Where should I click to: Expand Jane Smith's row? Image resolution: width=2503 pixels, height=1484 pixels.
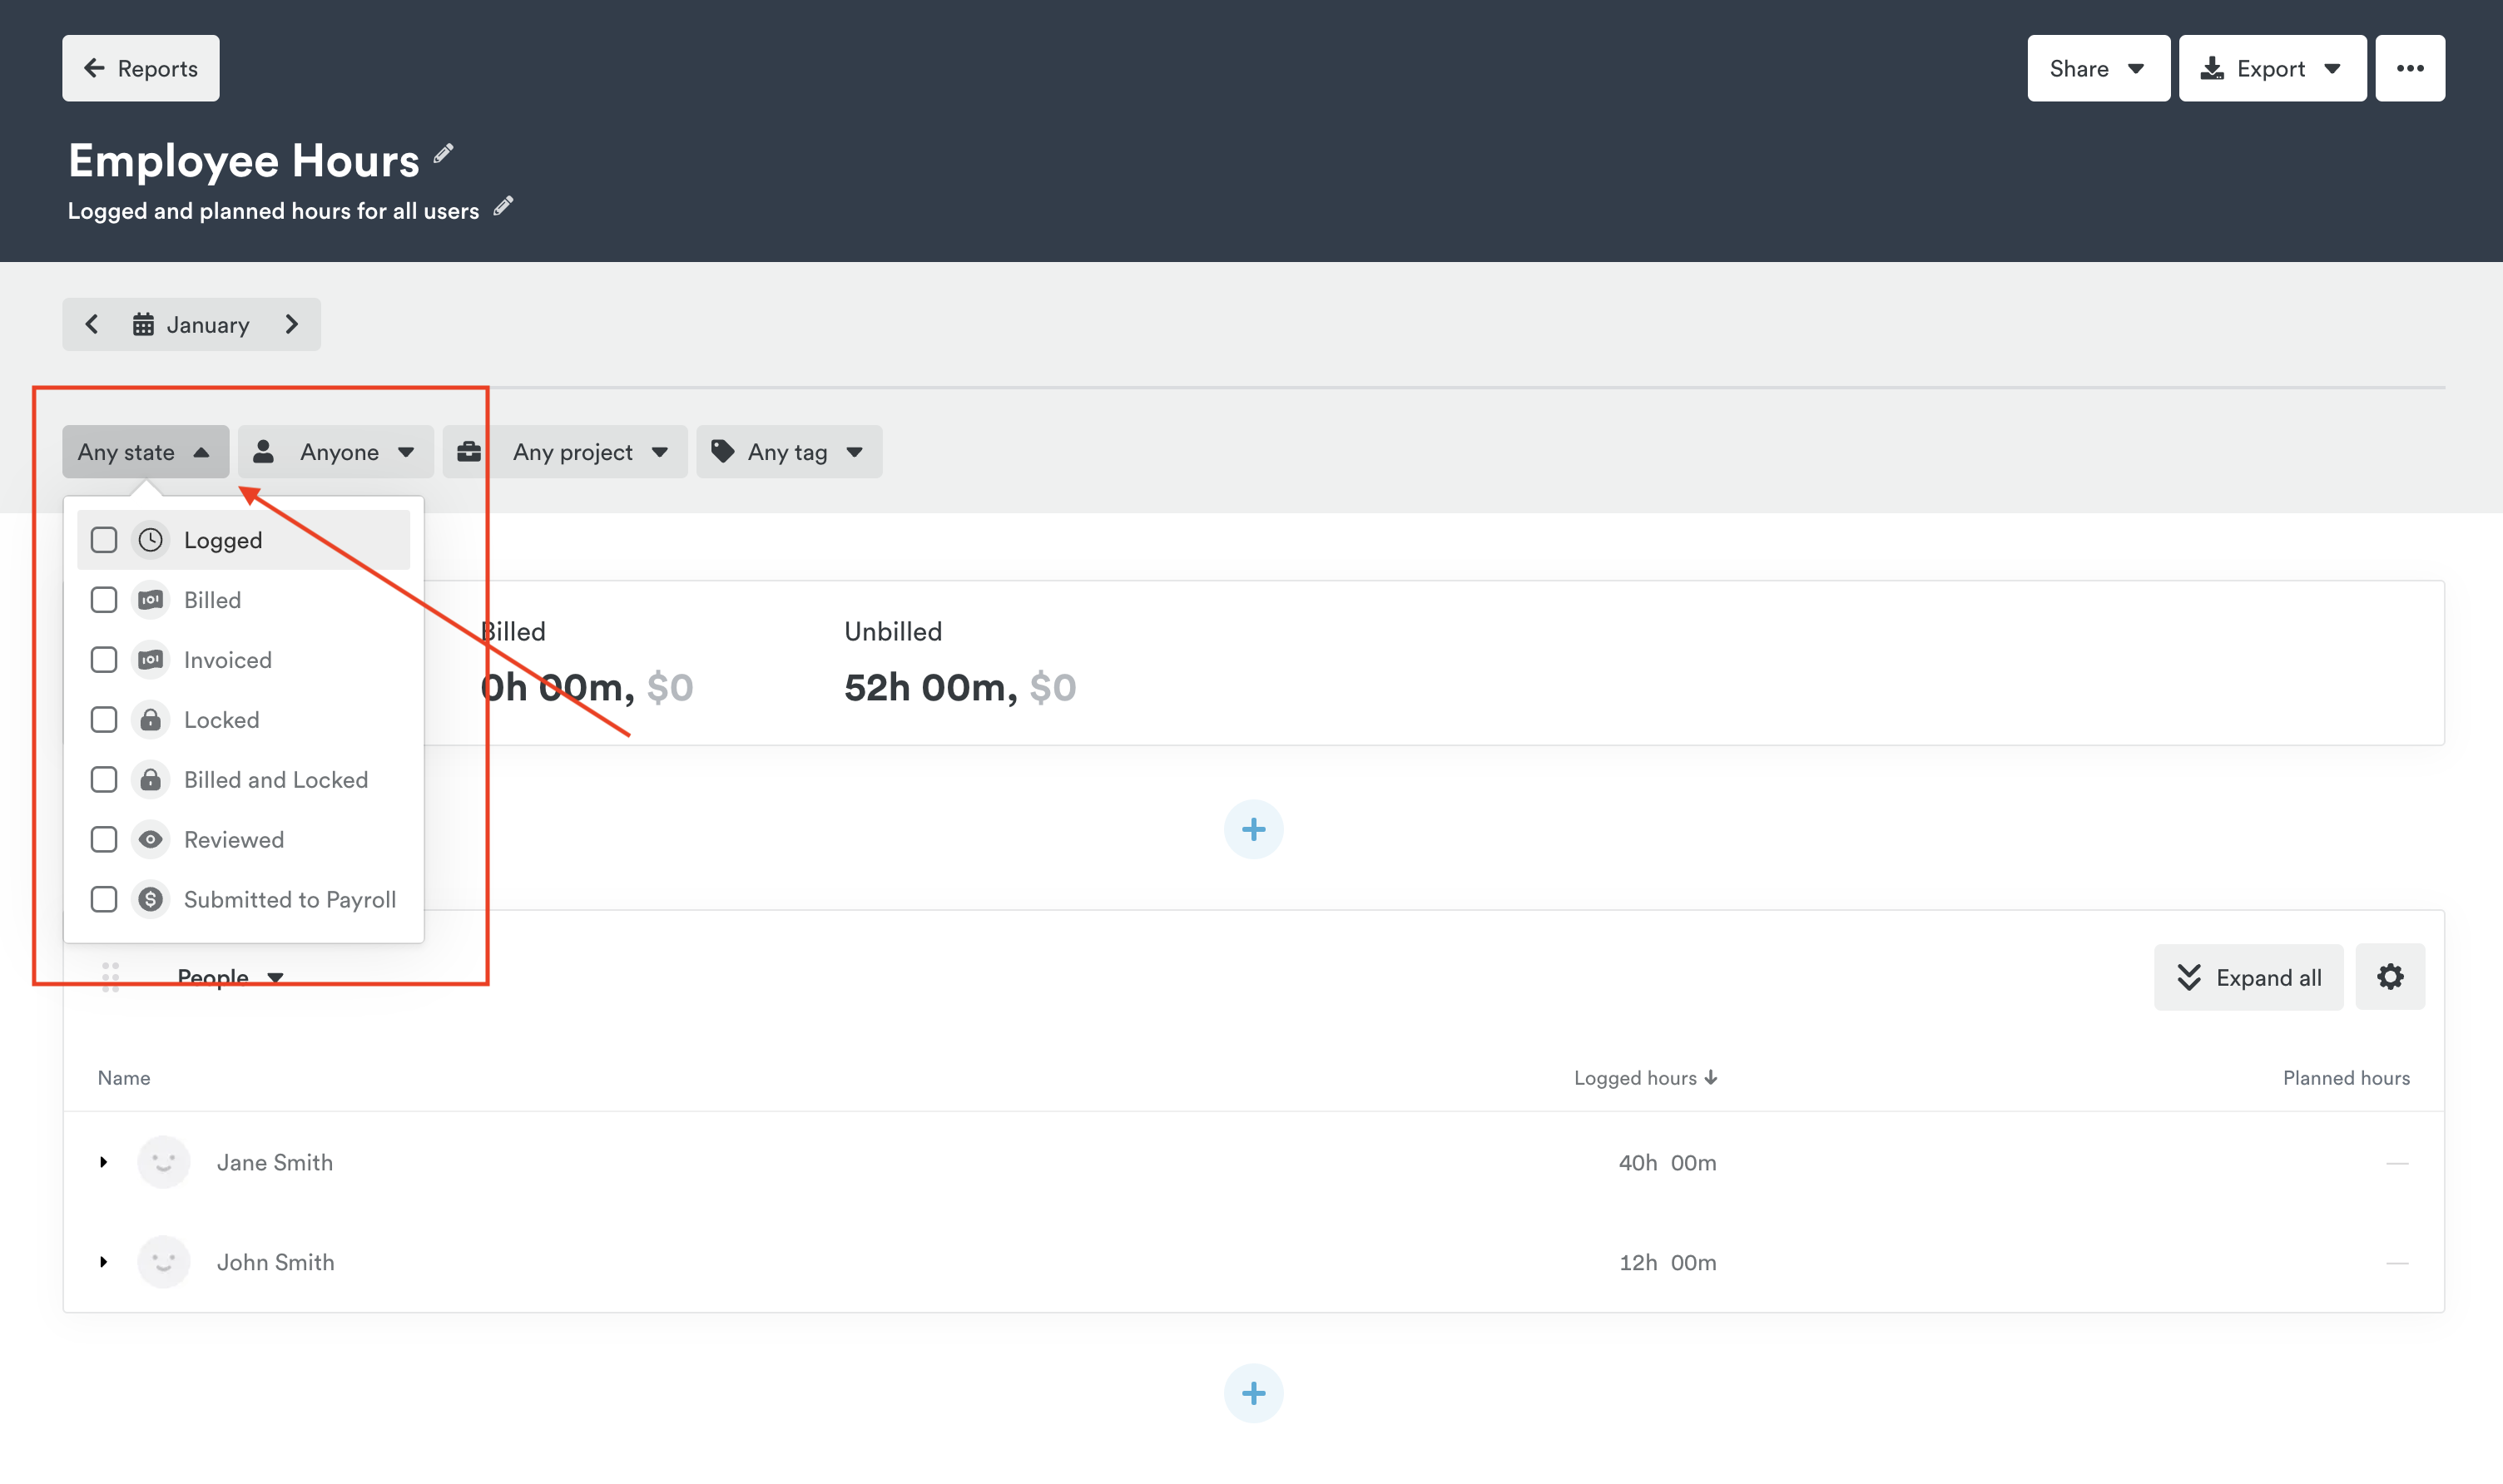(104, 1162)
